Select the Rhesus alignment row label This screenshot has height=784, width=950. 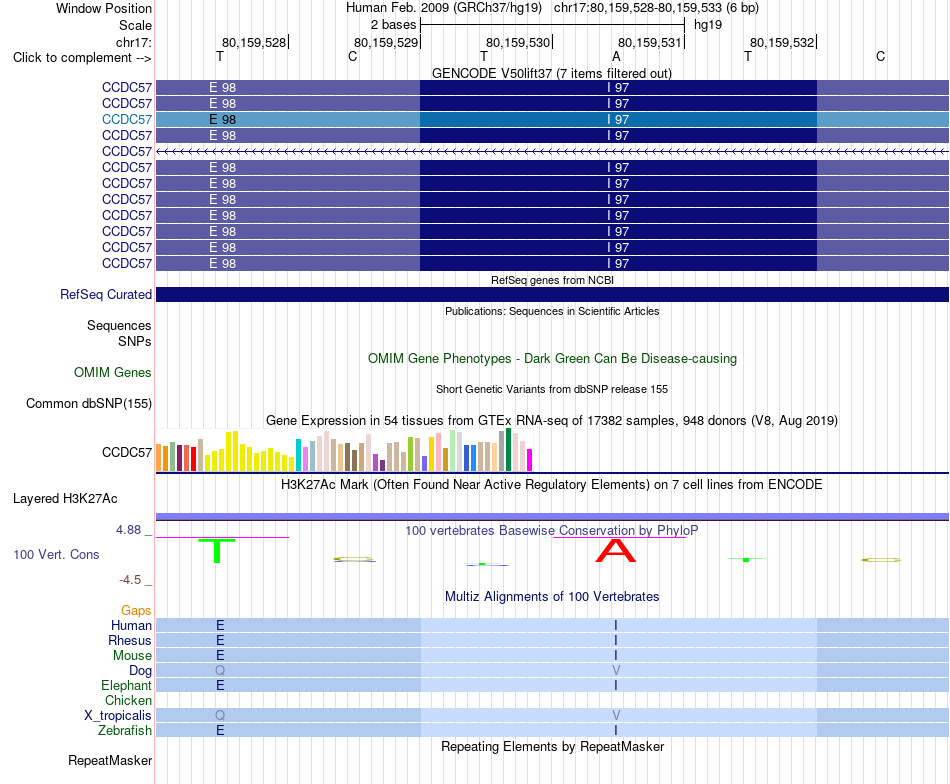point(130,640)
